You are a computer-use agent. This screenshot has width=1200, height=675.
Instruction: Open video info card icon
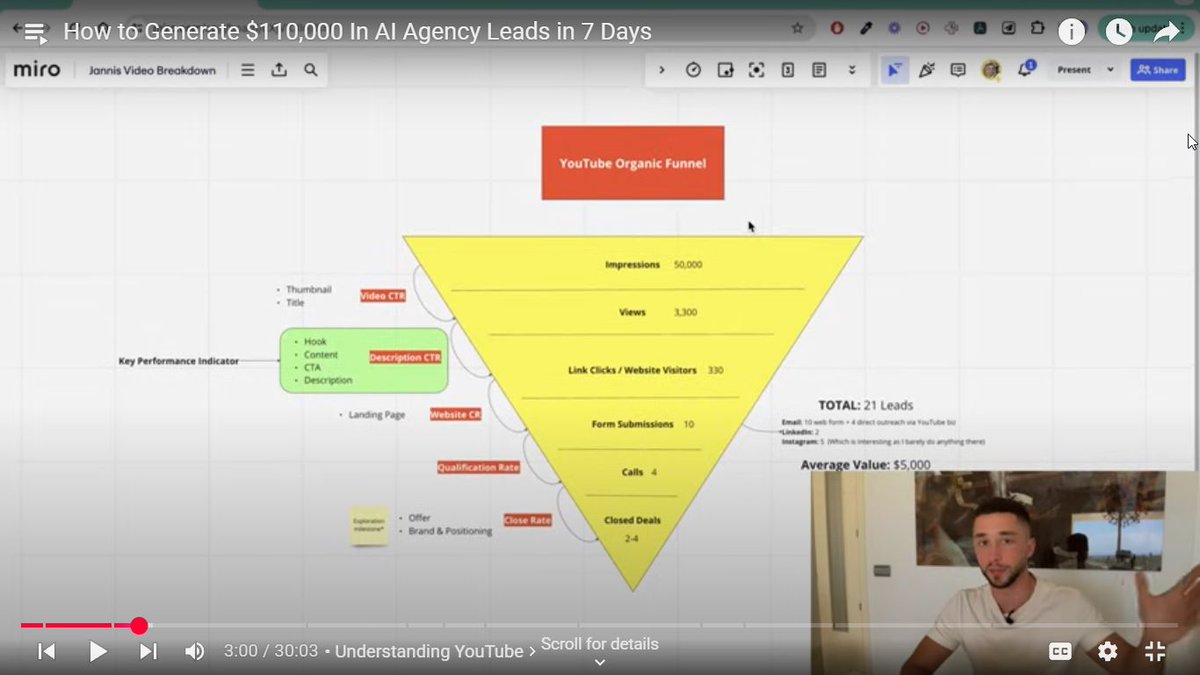(x=1071, y=32)
